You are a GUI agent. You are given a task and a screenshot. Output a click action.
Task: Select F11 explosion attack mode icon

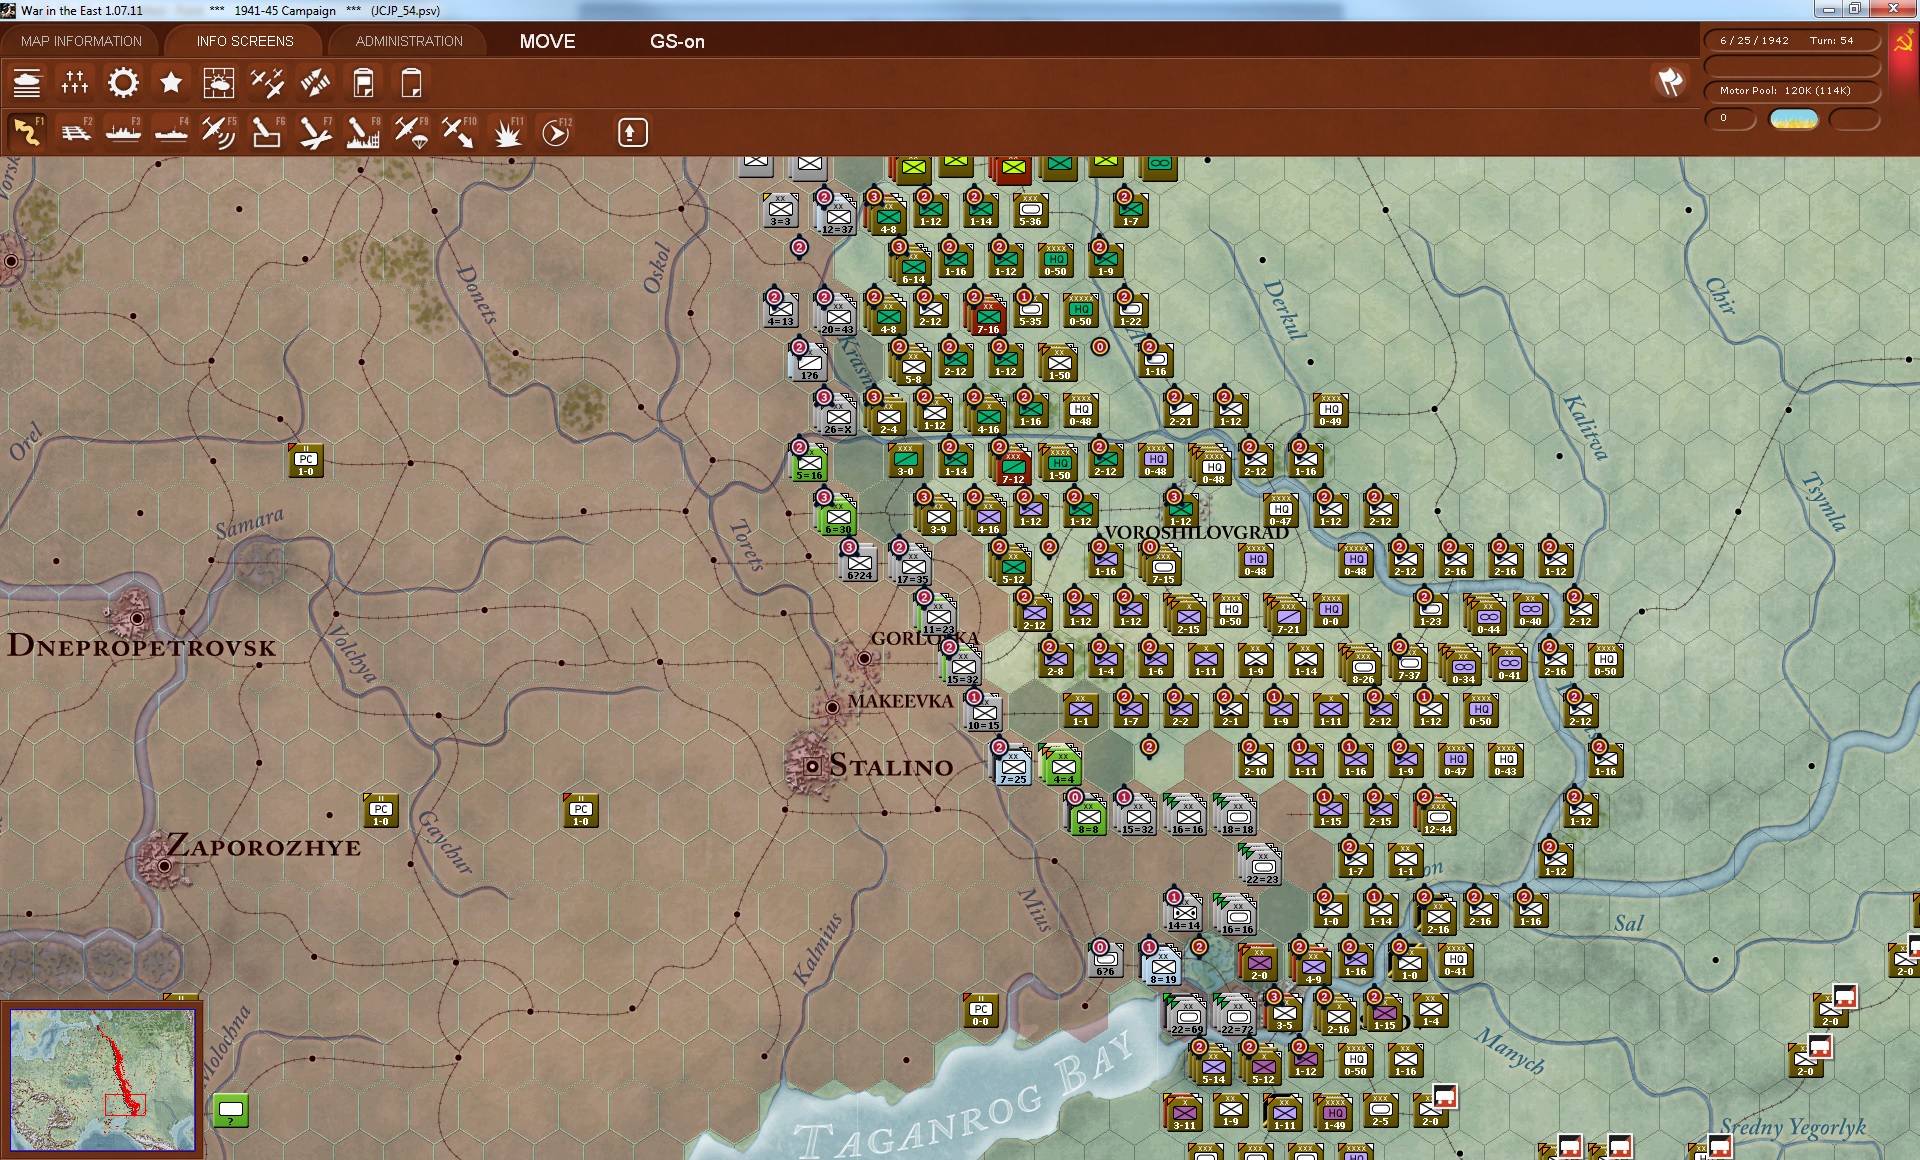(x=508, y=132)
